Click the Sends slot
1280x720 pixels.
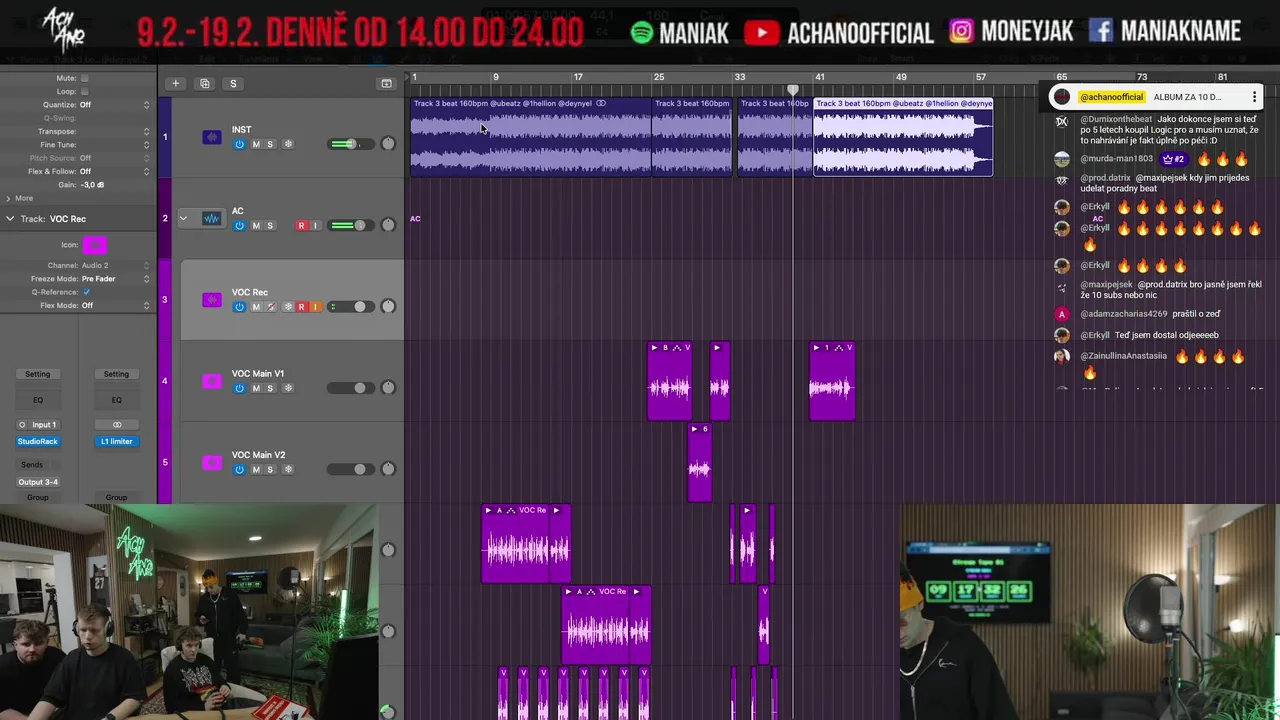click(32, 465)
